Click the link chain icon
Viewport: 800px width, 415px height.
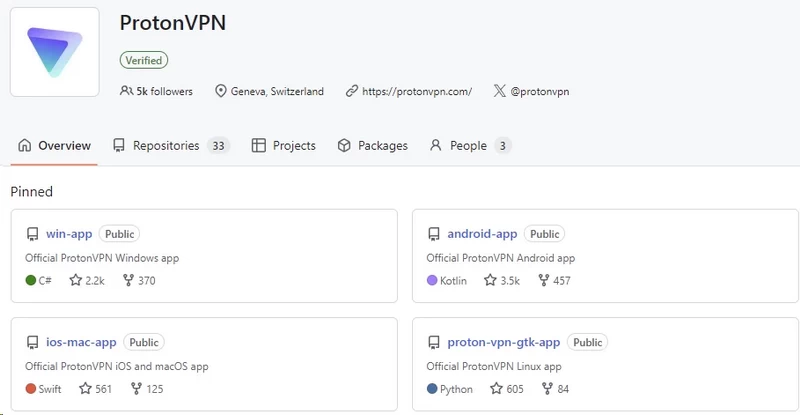352,91
